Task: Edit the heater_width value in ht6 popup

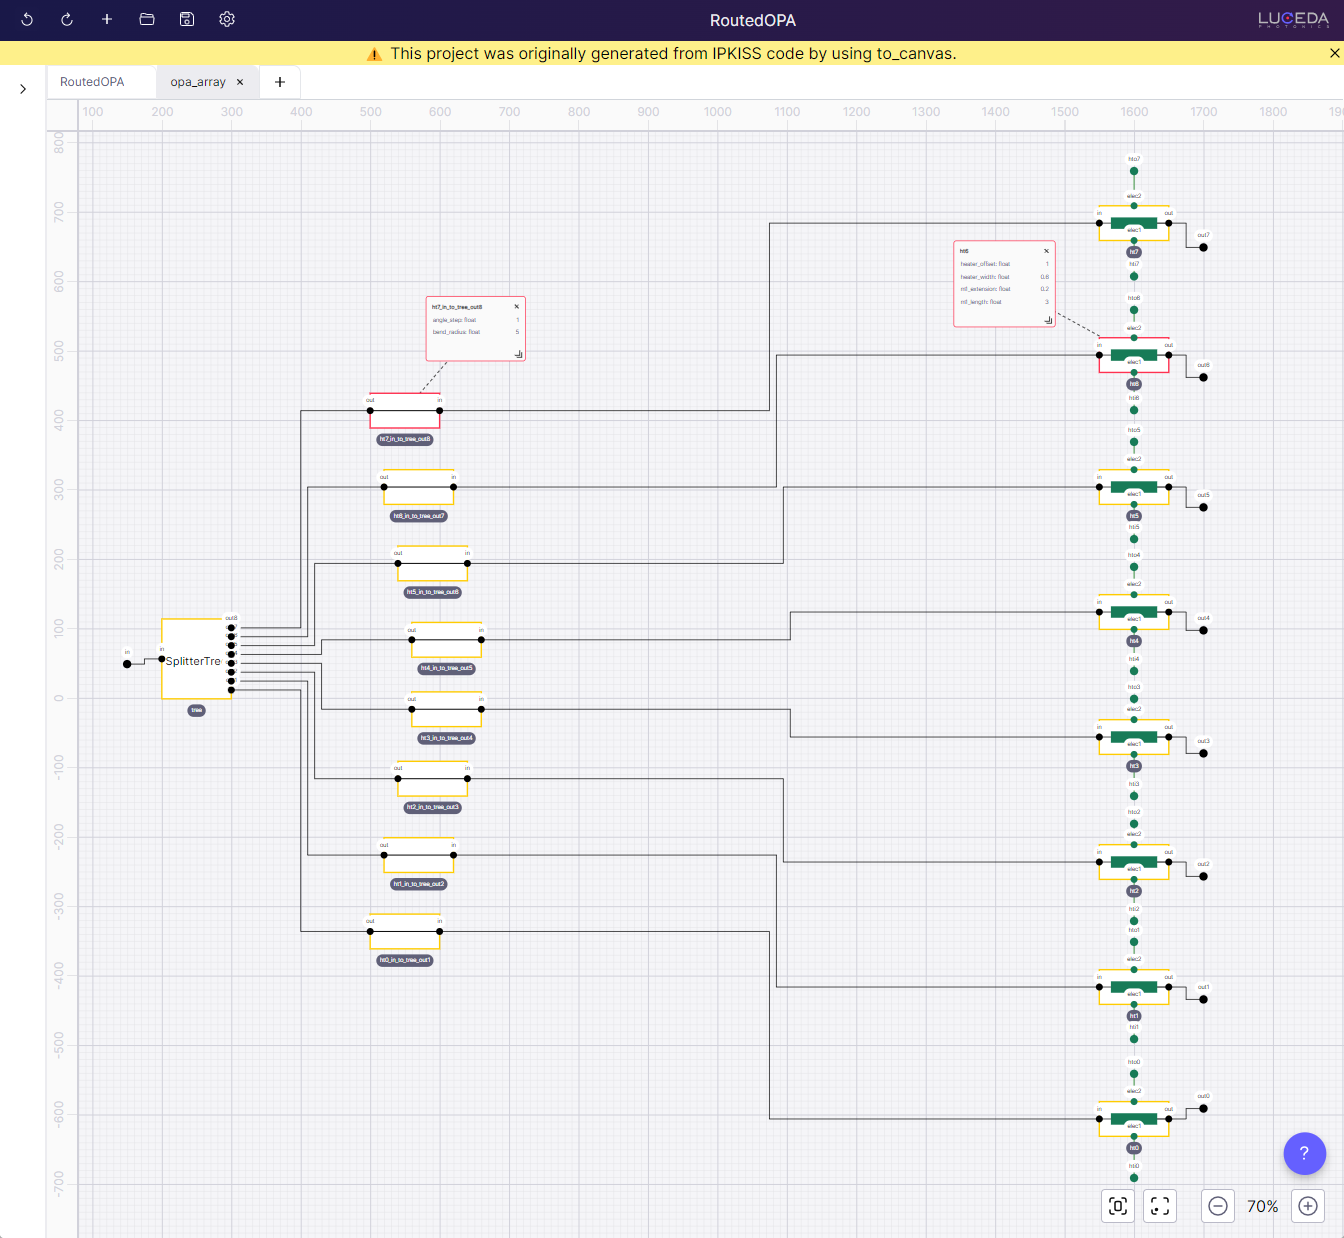Action: pos(1044,277)
